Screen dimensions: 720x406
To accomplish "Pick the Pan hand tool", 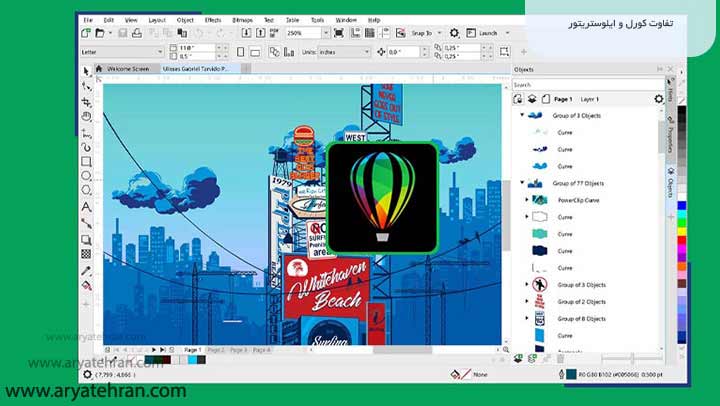I will [87, 116].
